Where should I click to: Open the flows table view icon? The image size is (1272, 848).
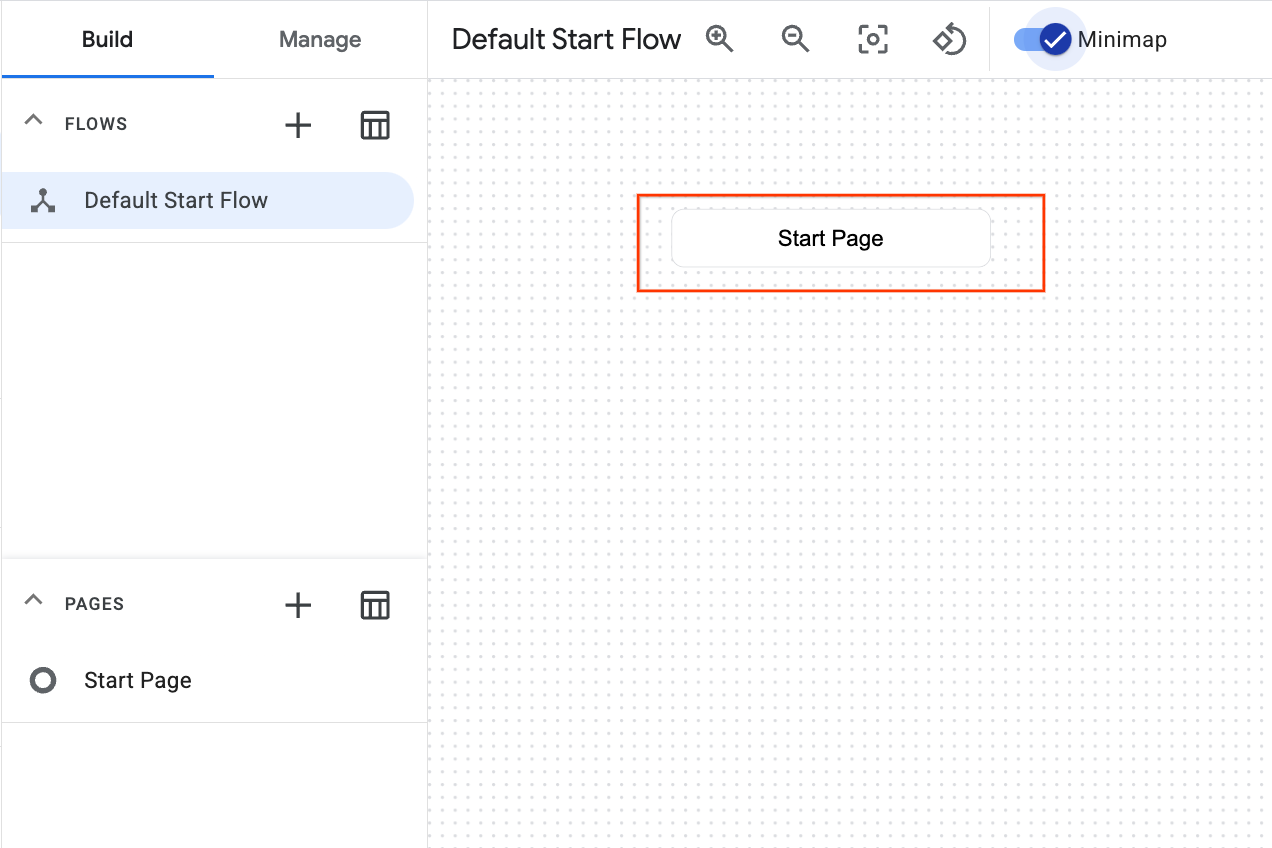[x=375, y=125]
